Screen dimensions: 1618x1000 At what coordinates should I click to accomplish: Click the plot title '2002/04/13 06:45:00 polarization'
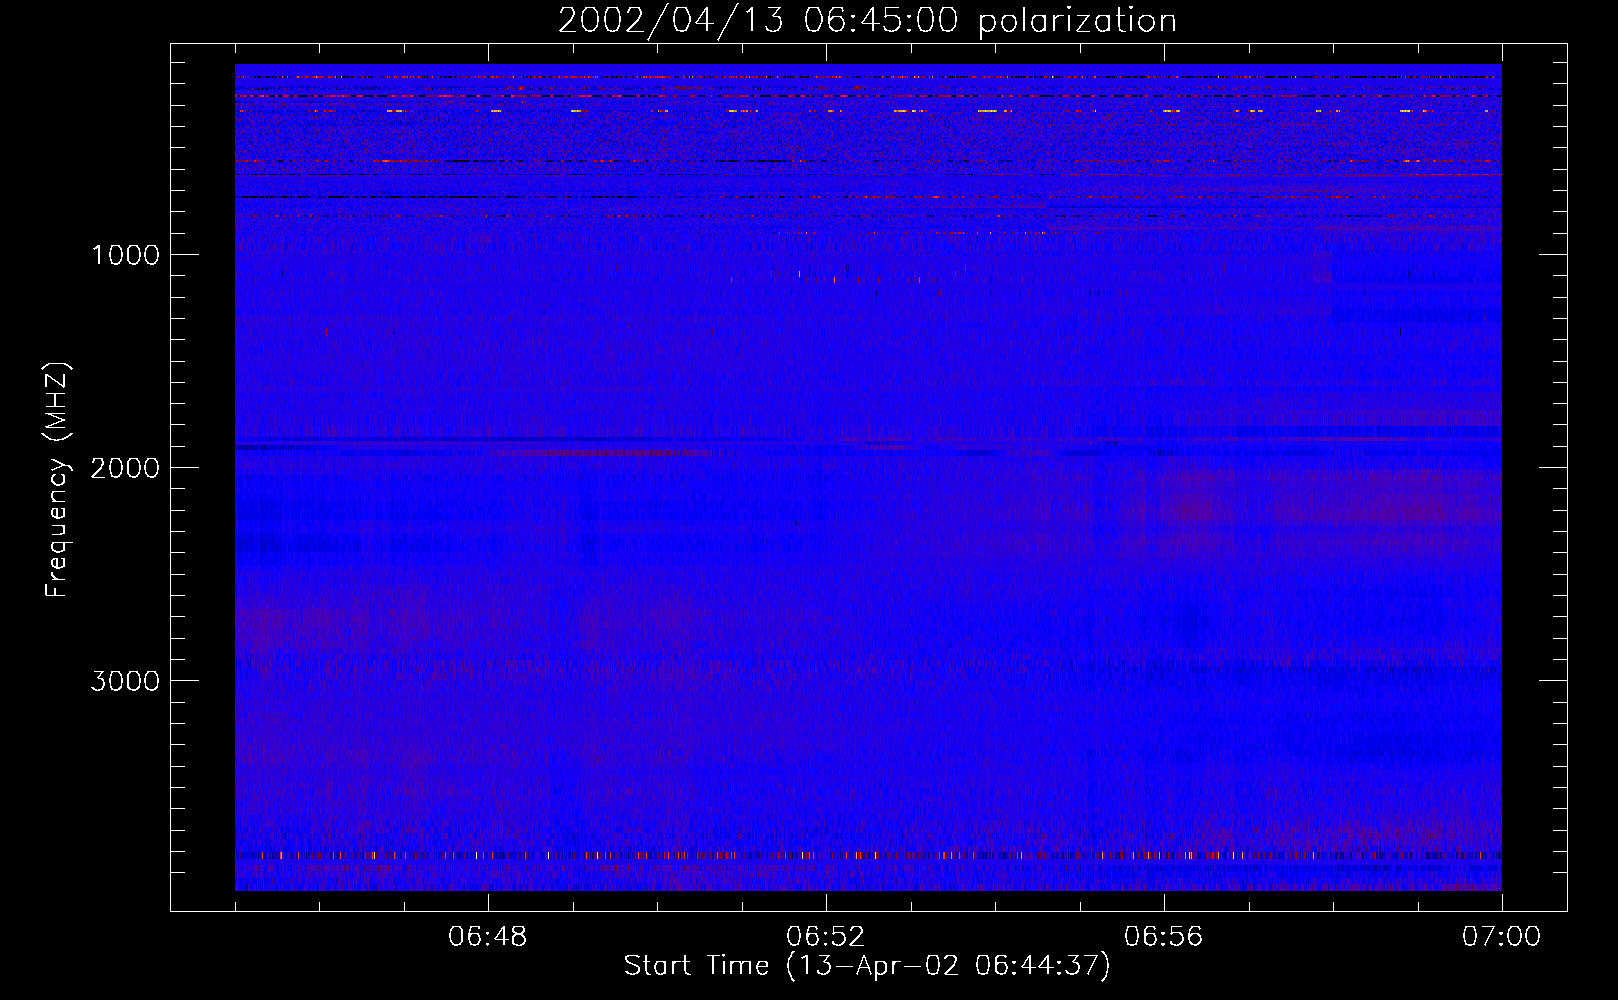tap(867, 20)
